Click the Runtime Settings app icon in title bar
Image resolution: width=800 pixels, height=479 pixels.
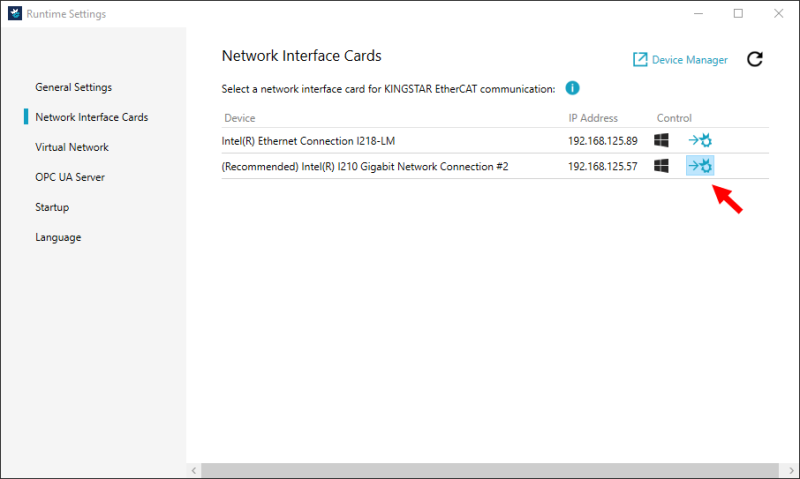13,14
